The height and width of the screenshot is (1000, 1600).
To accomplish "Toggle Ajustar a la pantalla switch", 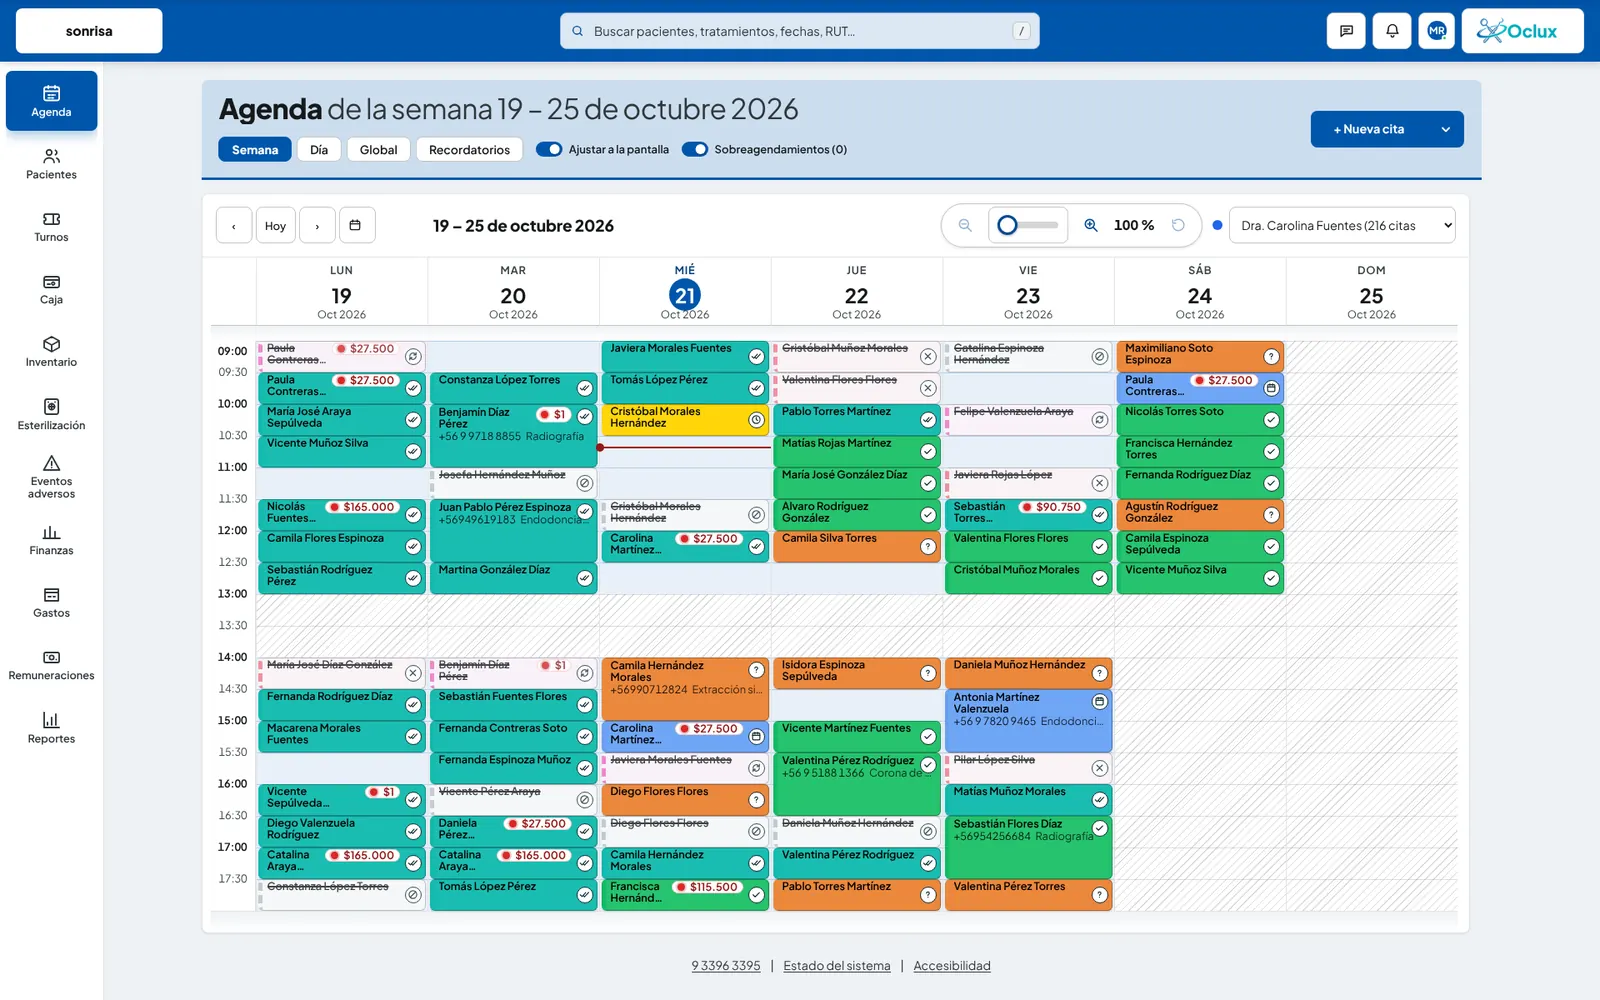I will tap(549, 149).
